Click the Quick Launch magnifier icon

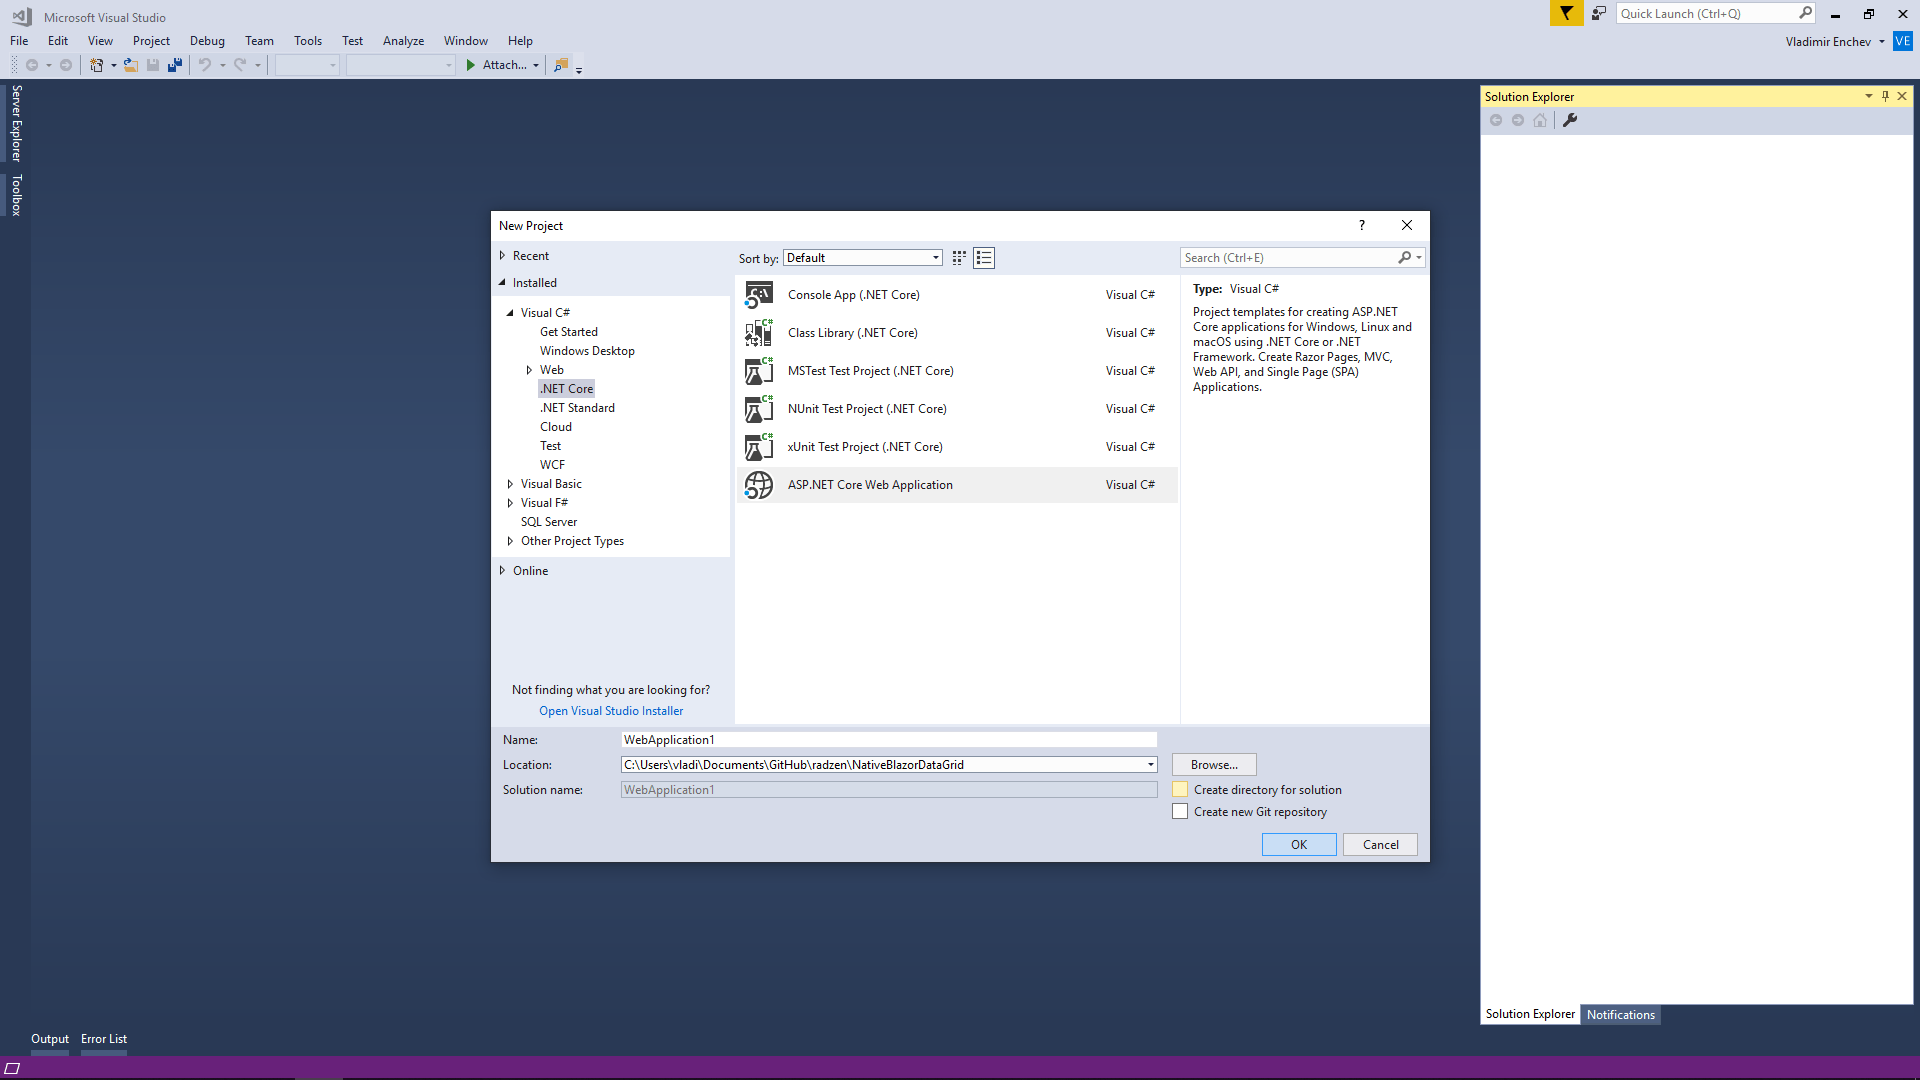(x=1805, y=13)
